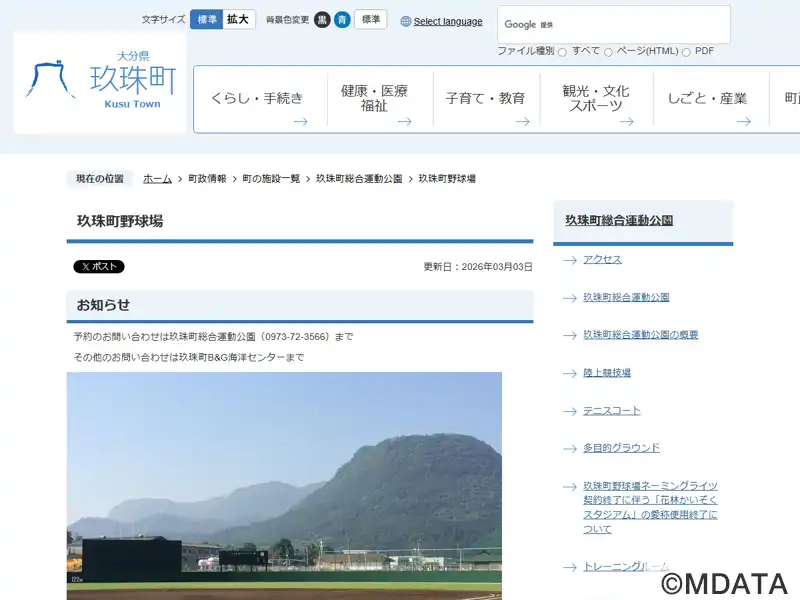Click 町政情報 in breadcrumb
This screenshot has height=600, width=800.
207,179
